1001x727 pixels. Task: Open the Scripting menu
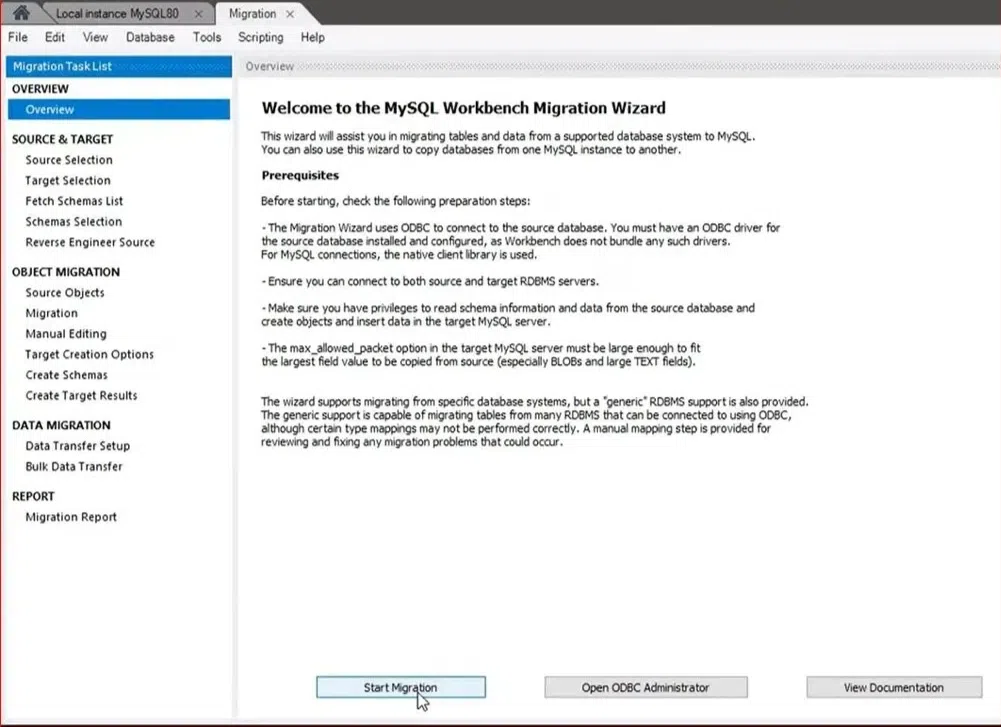point(260,37)
